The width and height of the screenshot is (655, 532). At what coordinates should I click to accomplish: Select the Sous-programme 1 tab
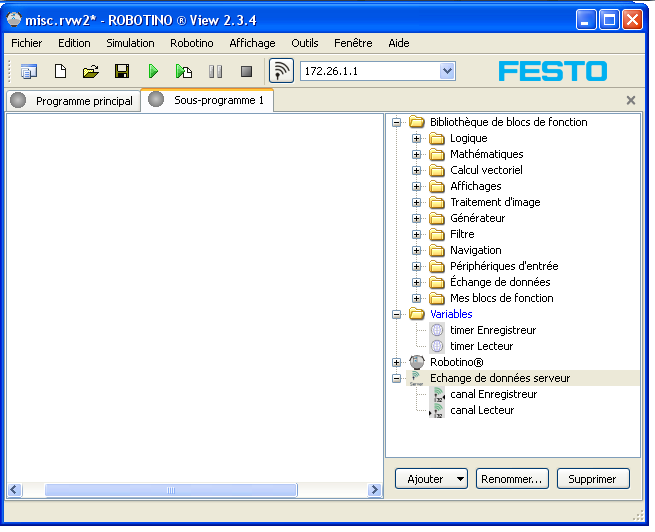pyautogui.click(x=208, y=100)
